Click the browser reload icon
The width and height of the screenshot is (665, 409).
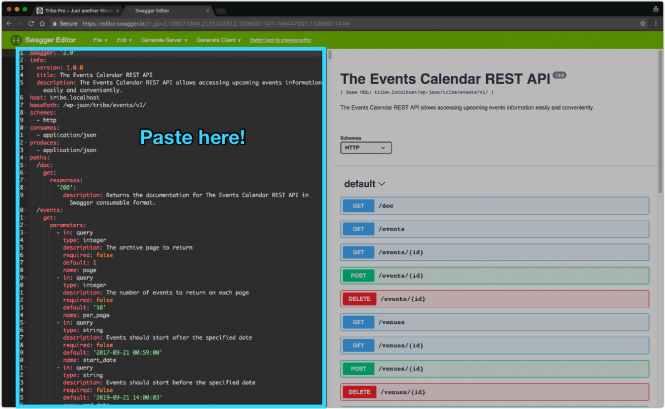[x=34, y=22]
